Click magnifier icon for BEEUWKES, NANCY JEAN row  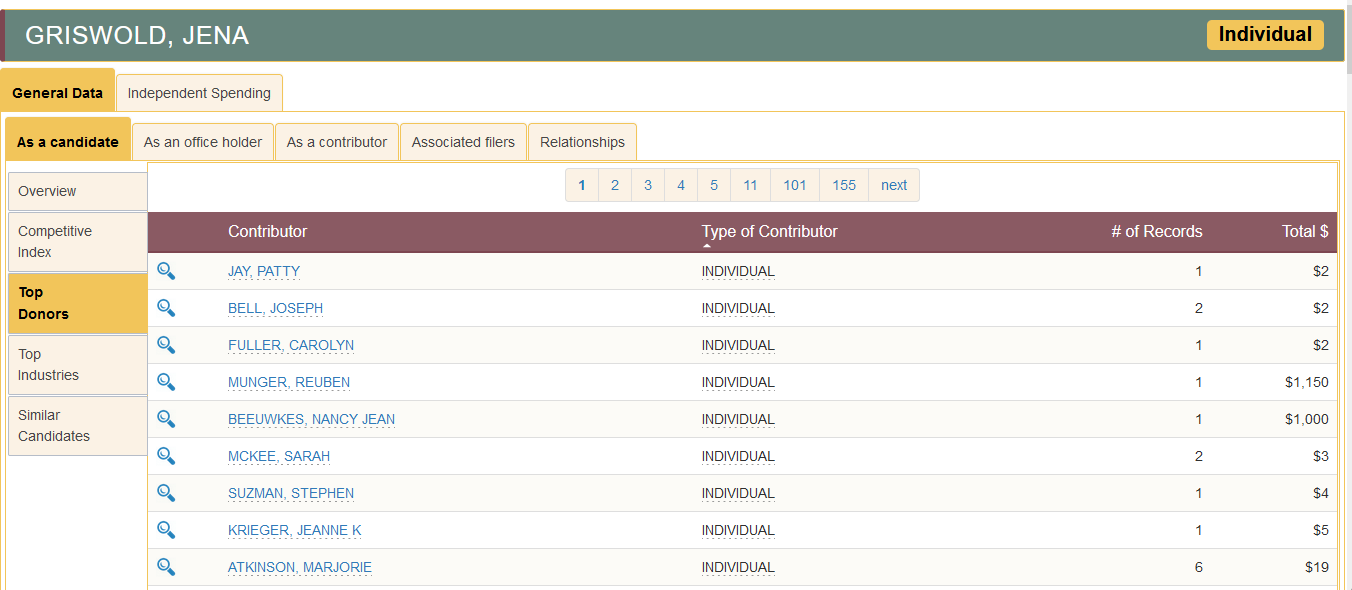(166, 419)
